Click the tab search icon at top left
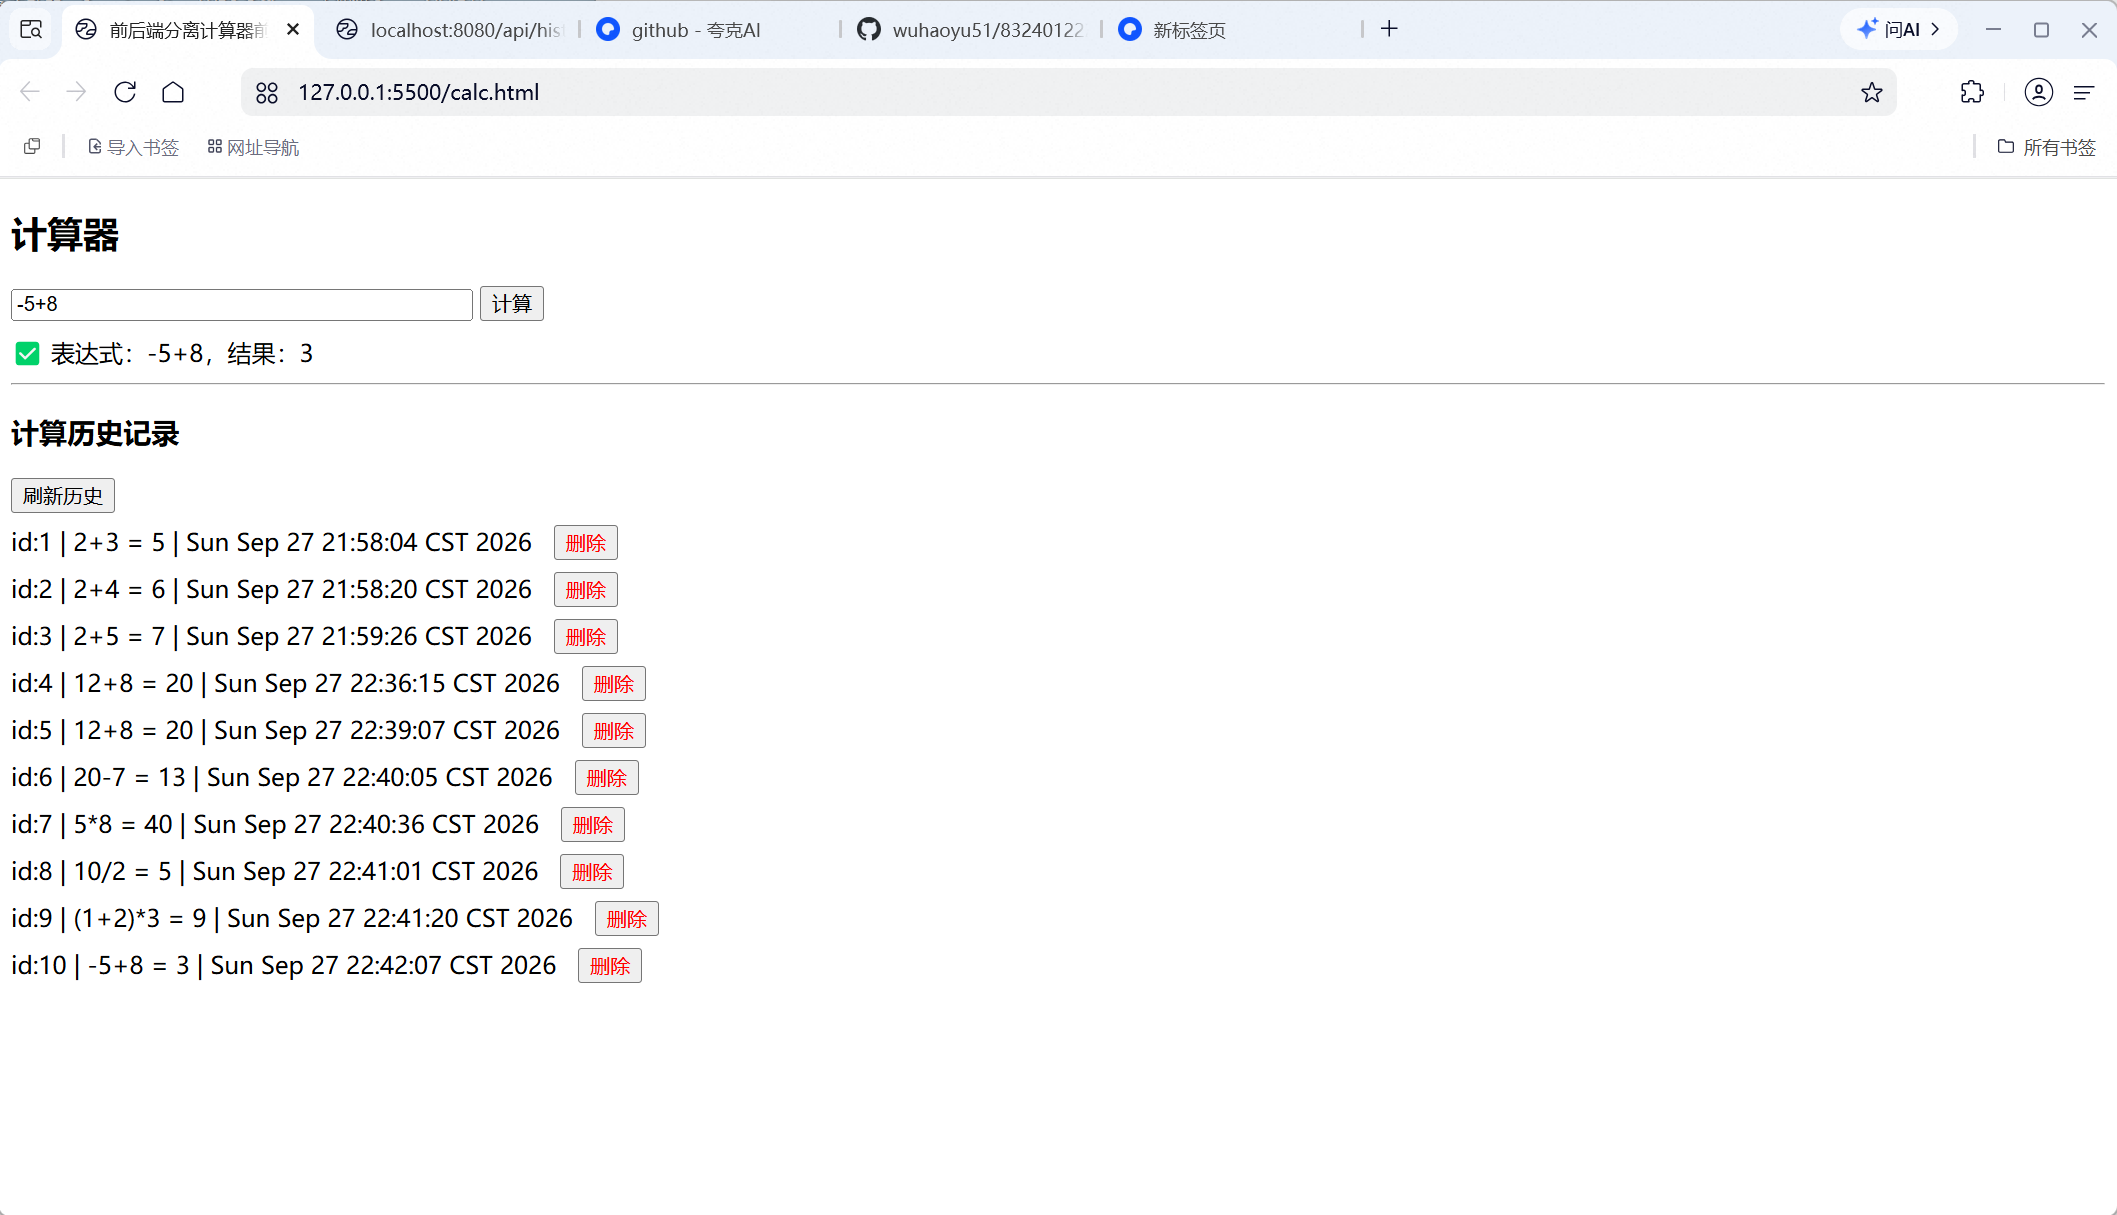The width and height of the screenshot is (2117, 1215). (x=31, y=29)
